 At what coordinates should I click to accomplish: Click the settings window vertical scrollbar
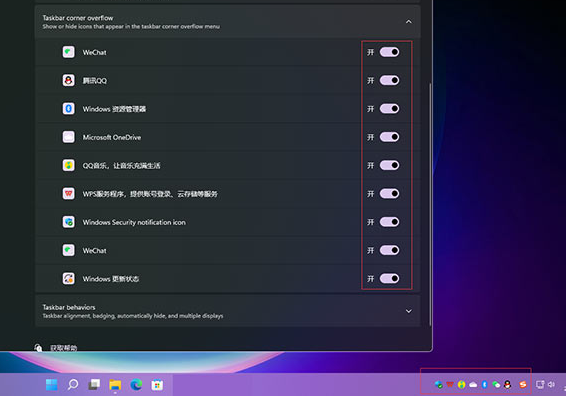(430, 204)
